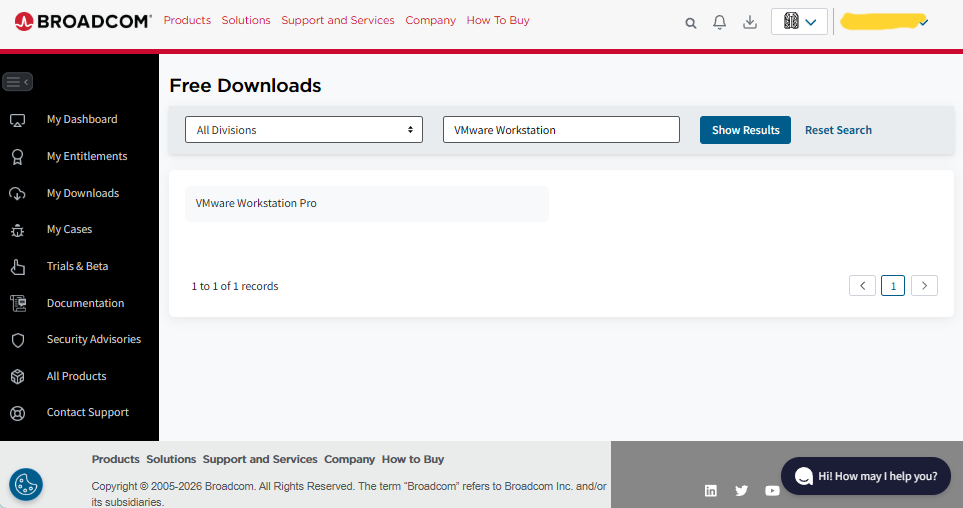This screenshot has width=963, height=508.
Task: Click footer How to Buy link
Action: (x=413, y=459)
